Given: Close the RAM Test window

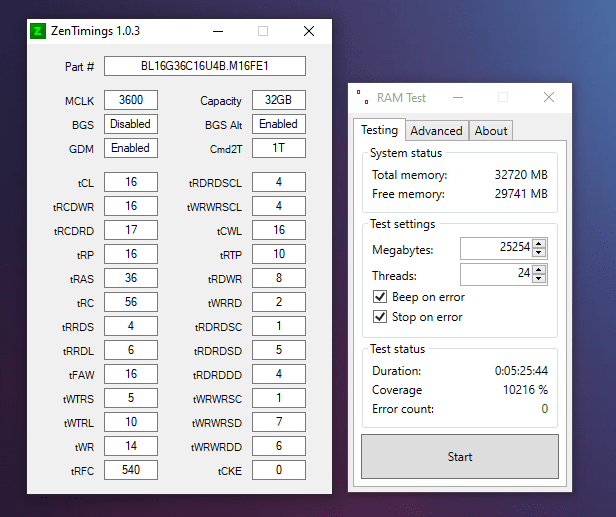Looking at the screenshot, I should (549, 97).
